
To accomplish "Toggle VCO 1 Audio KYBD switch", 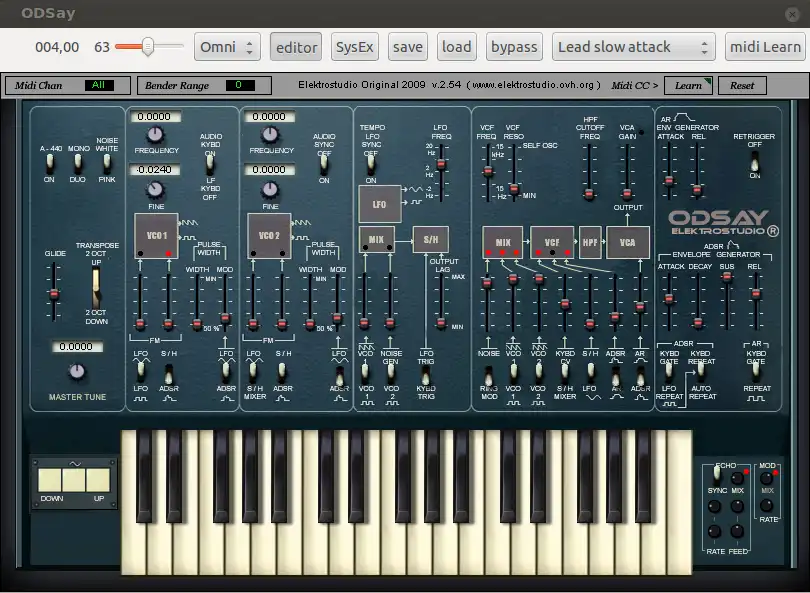I will coord(210,163).
